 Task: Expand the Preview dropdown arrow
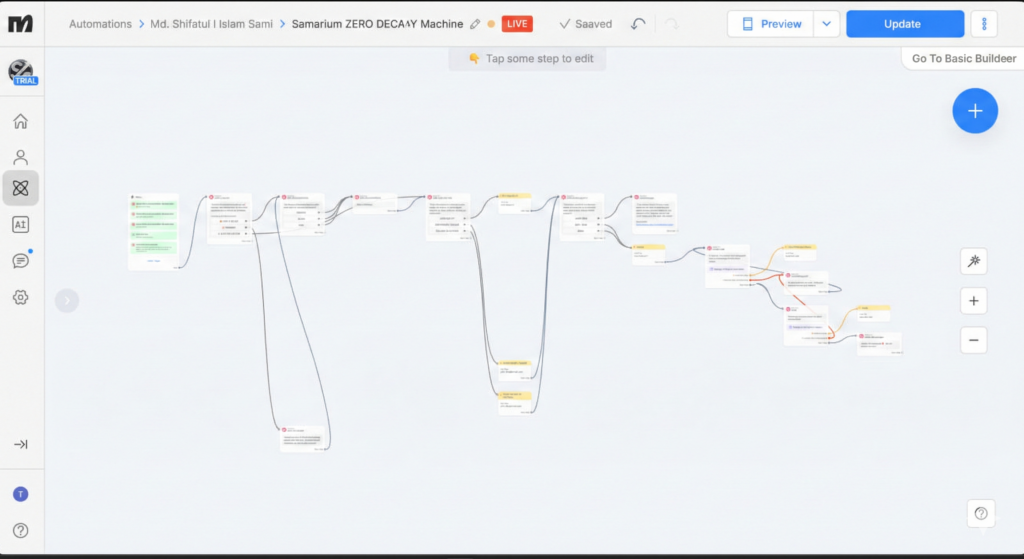tap(827, 24)
